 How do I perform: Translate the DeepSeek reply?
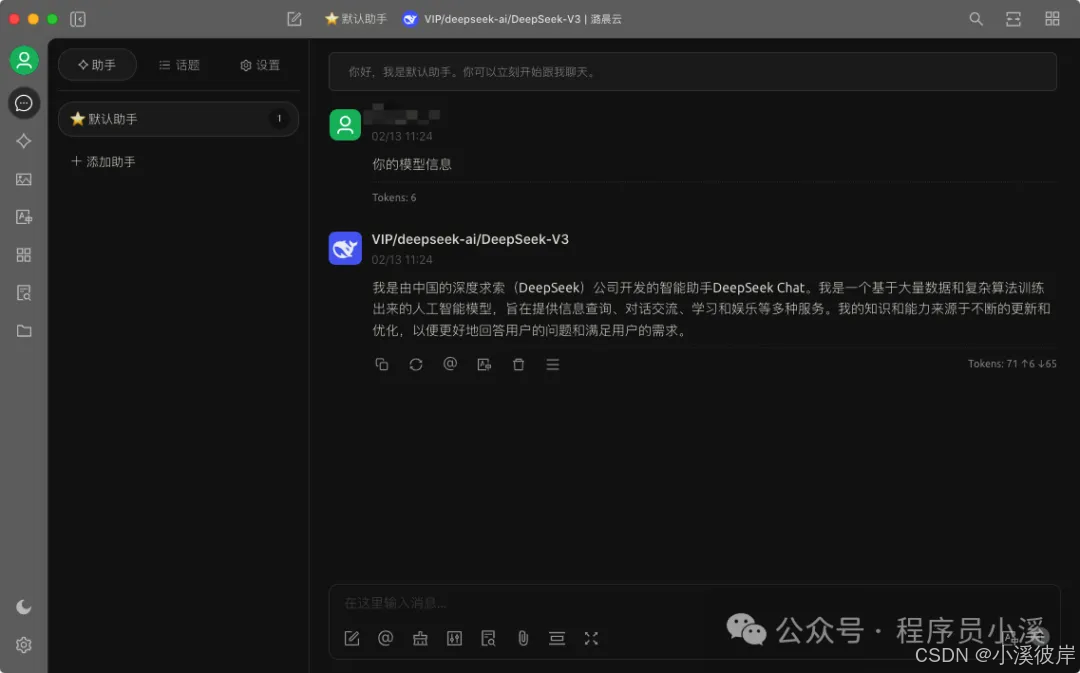tap(484, 364)
